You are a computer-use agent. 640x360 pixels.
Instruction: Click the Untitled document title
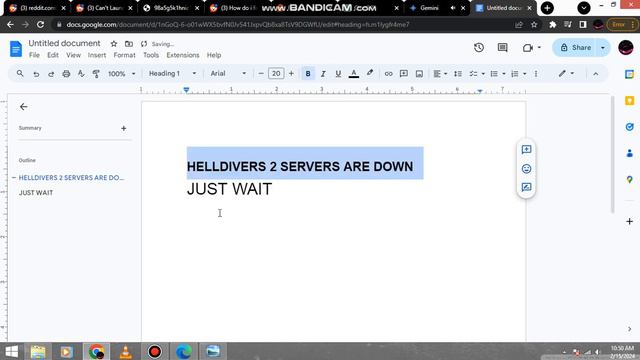[64, 43]
